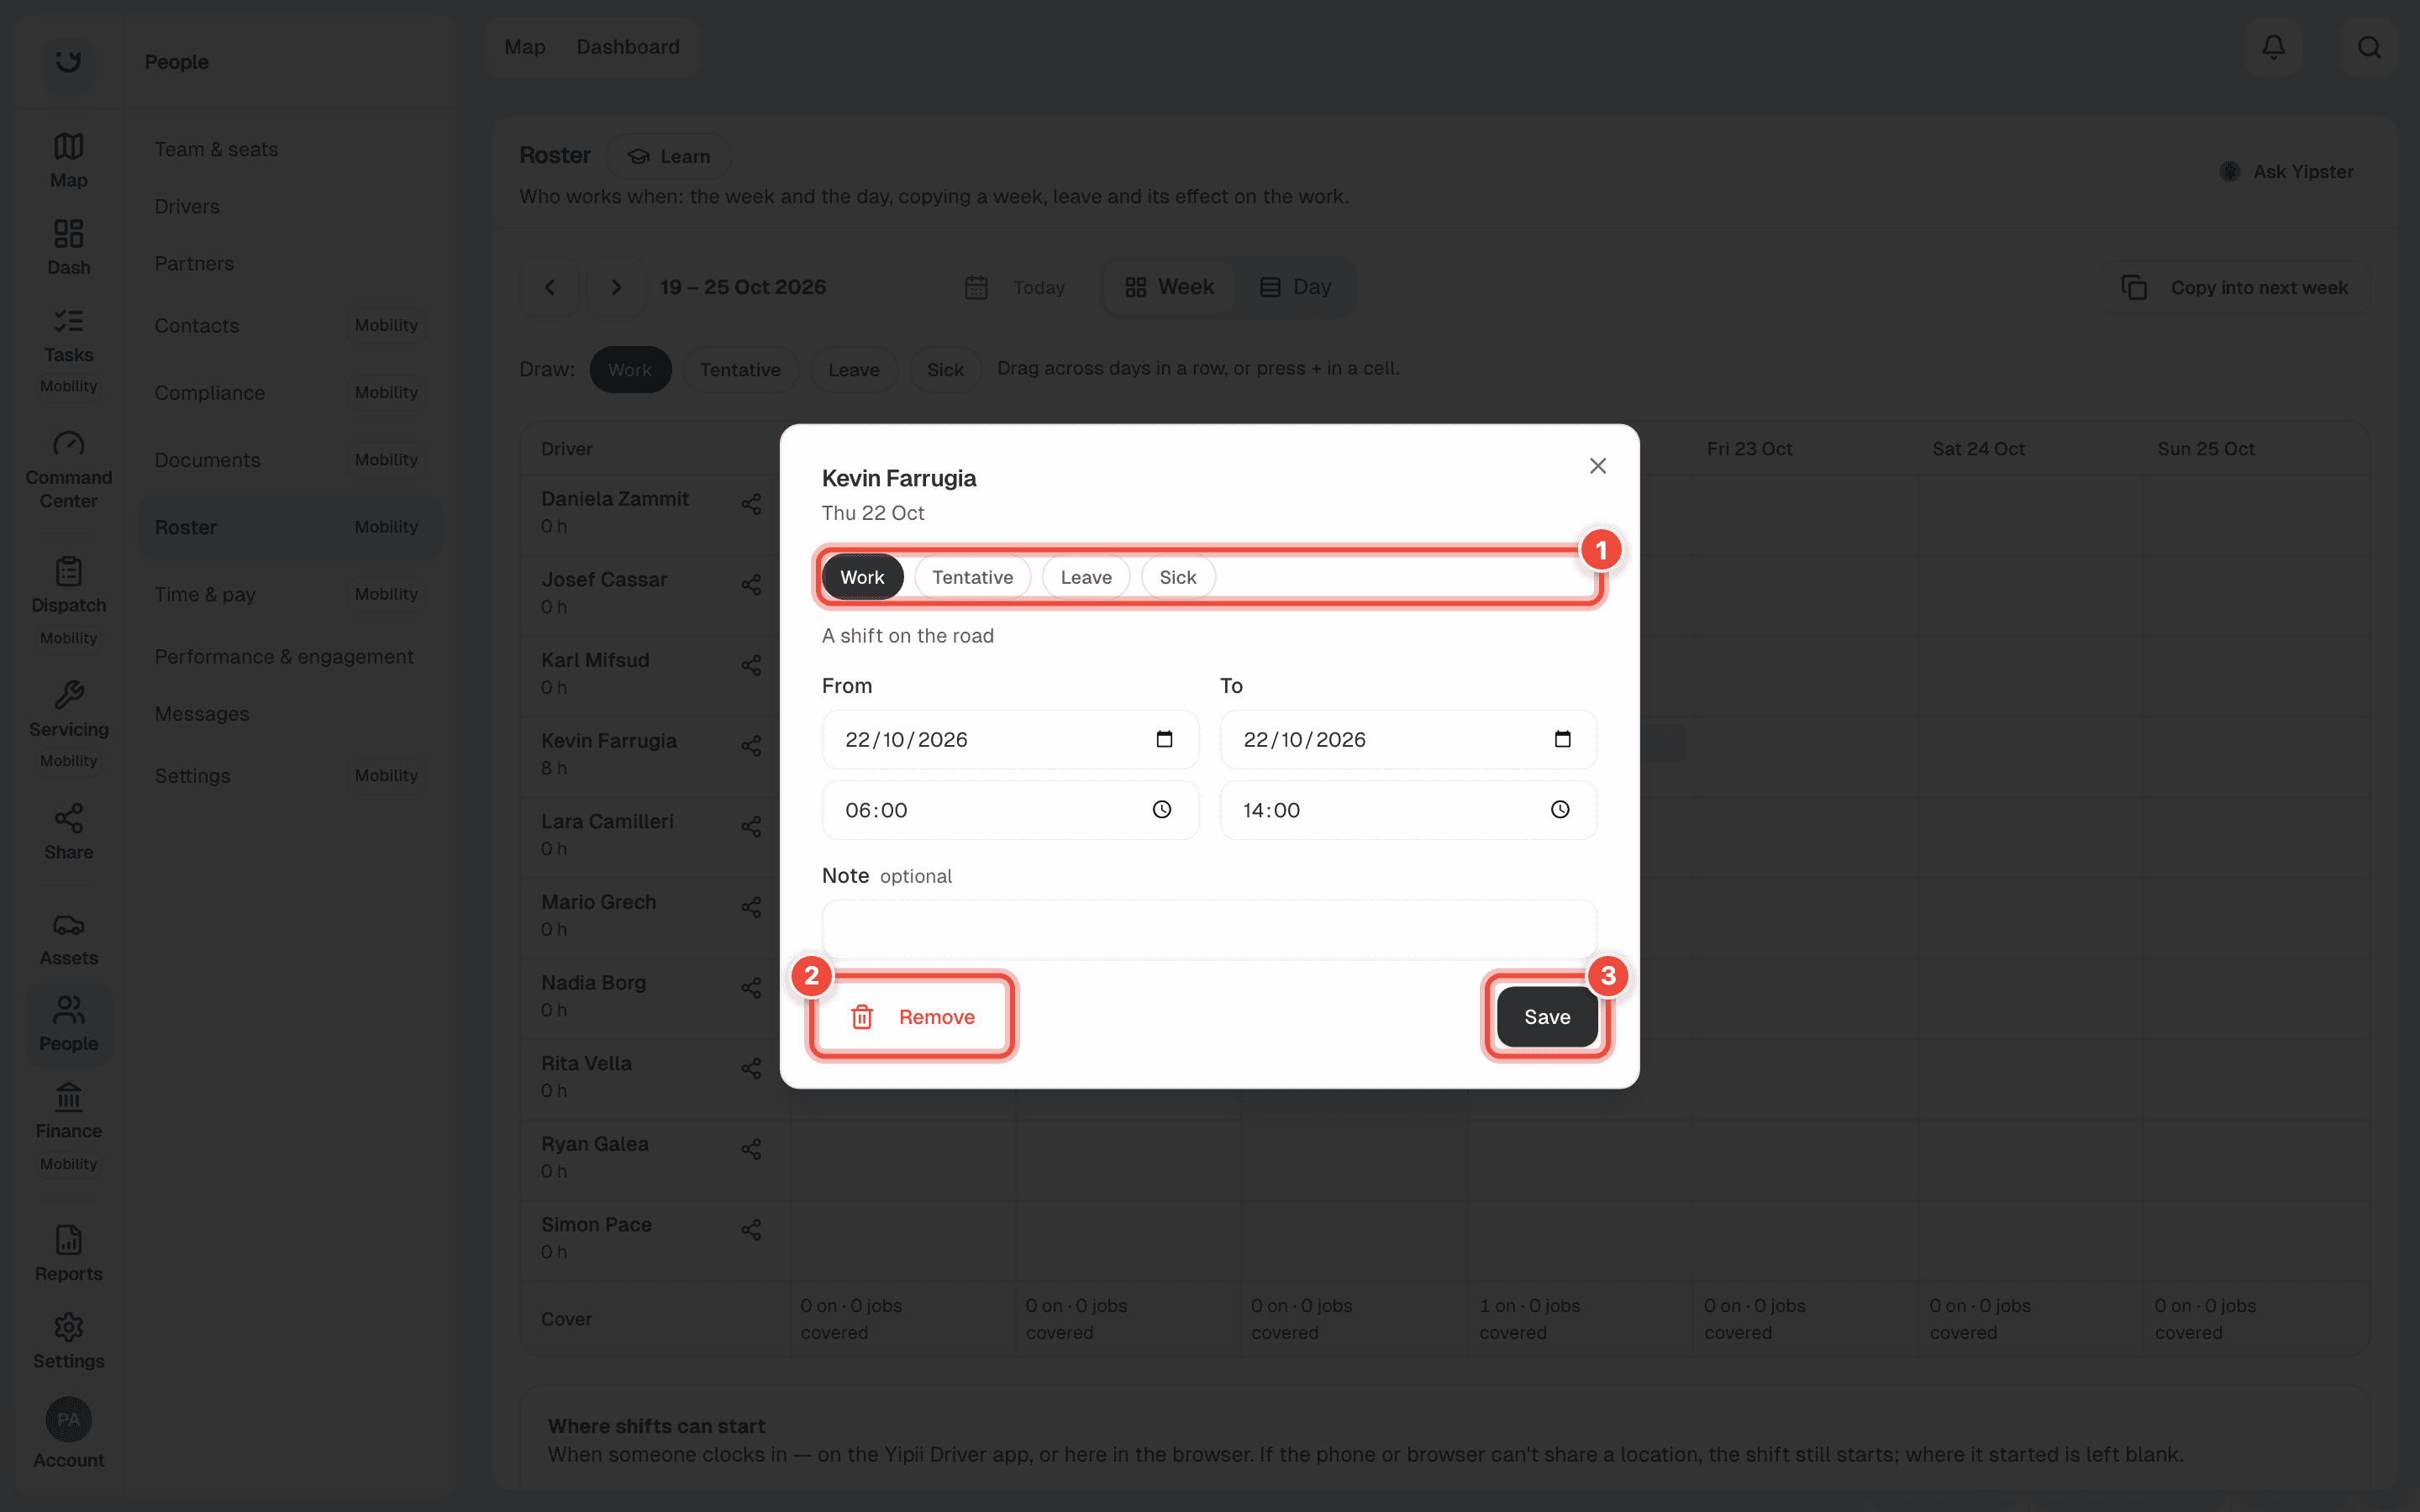Viewport: 2420px width, 1512px height.
Task: Choose Tentative in the Draw row
Action: coord(740,370)
